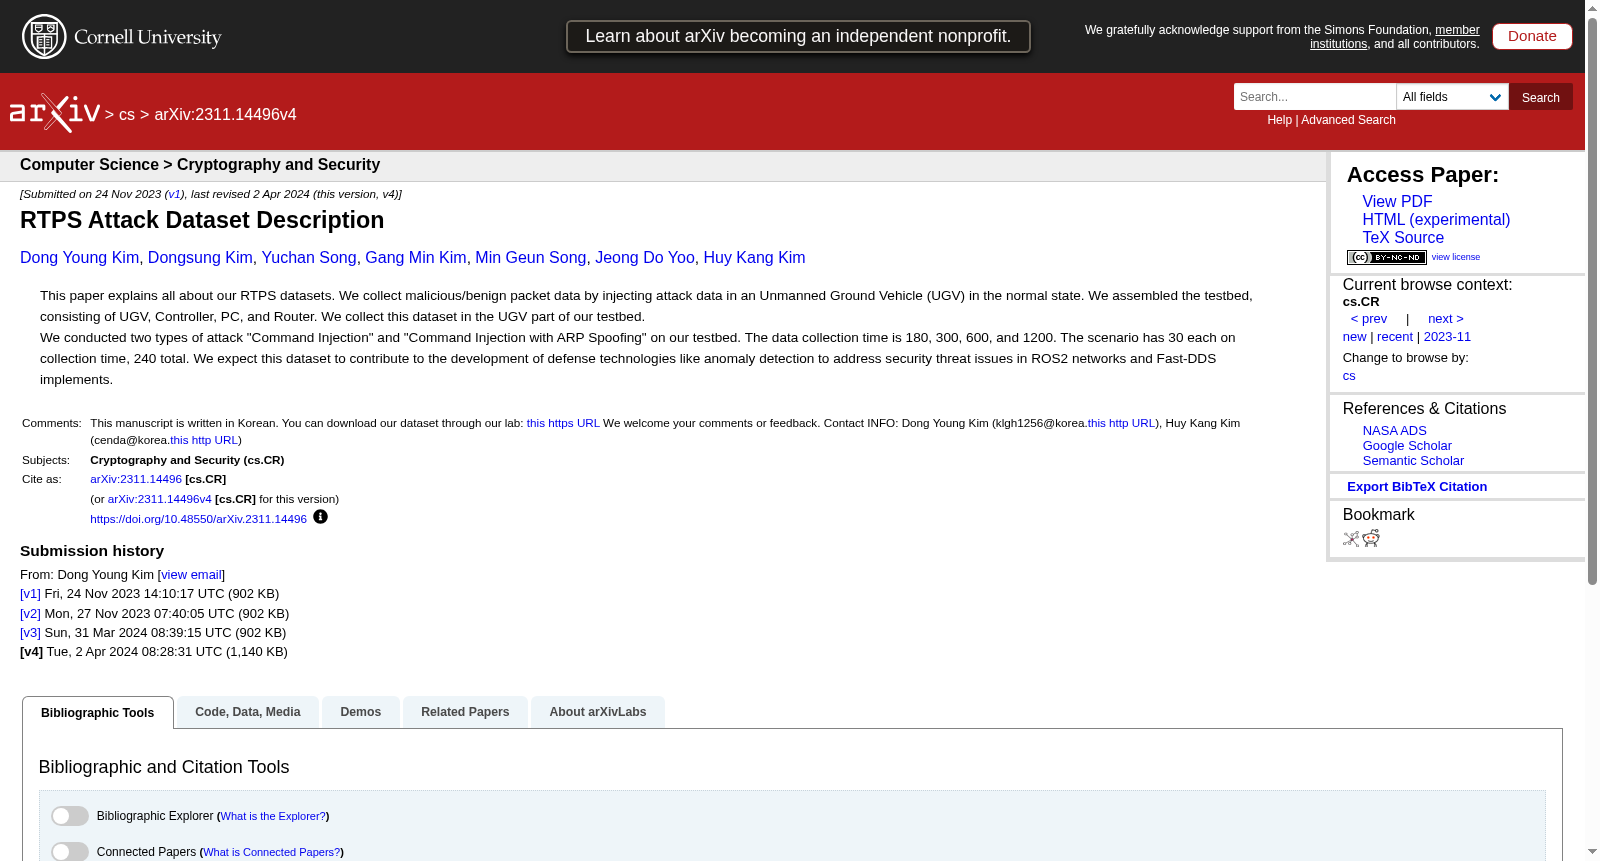Open the 2023-11 listing link
Viewport: 1600px width, 861px height.
[1447, 337]
